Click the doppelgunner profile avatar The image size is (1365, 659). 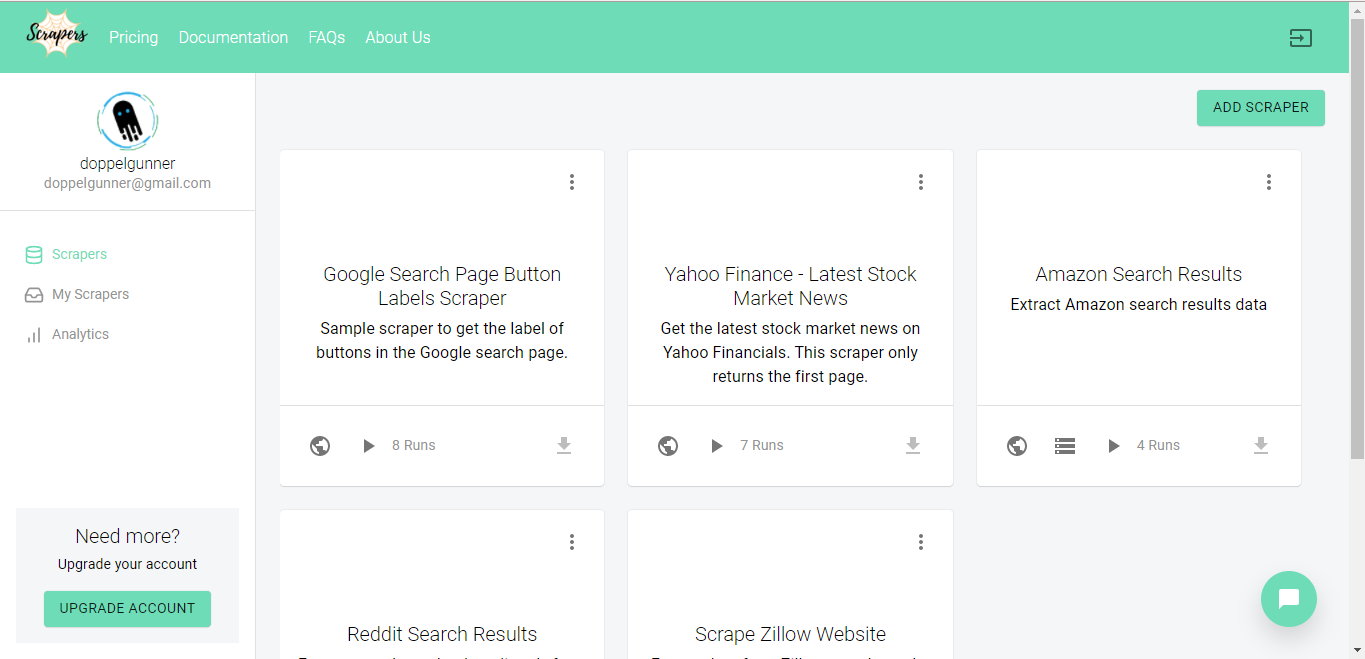(127, 121)
